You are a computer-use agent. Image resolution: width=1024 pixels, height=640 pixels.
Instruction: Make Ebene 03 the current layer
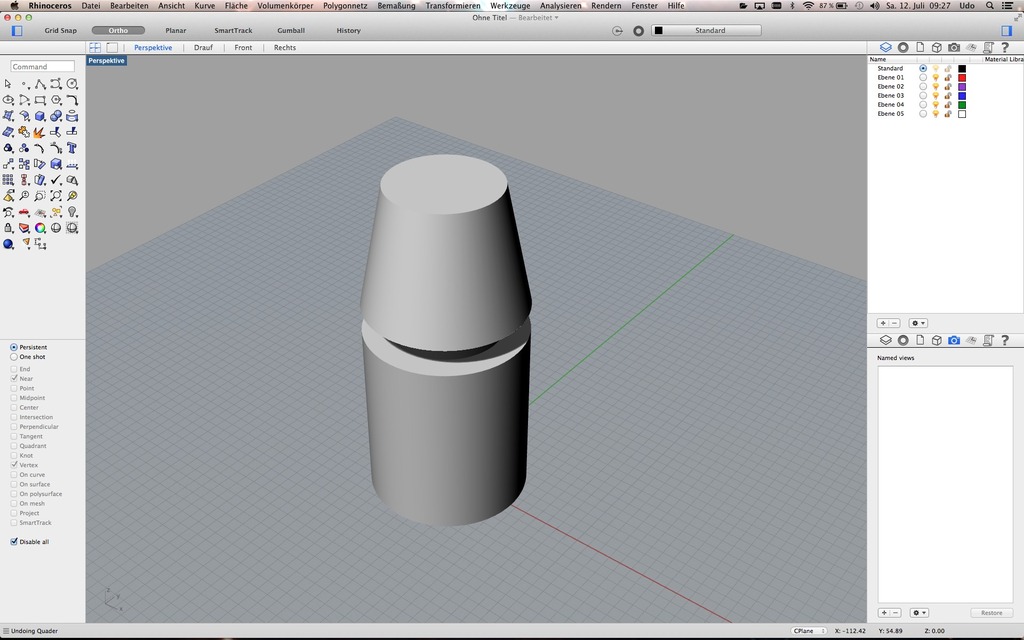[923, 96]
